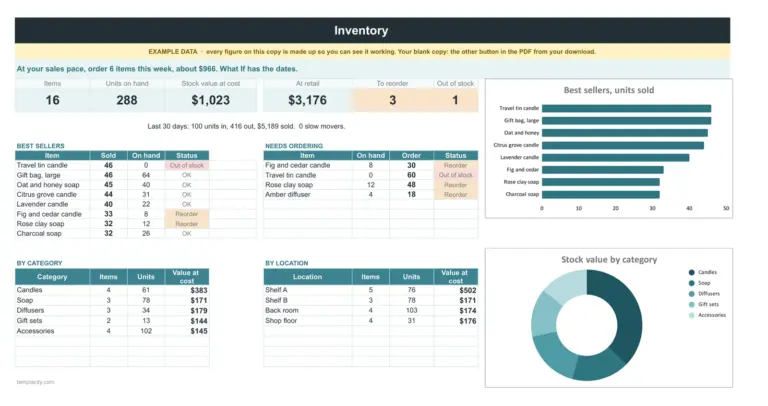This screenshot has height=406, width=768.
Task: Click Travel tin candle row in Best Sellers table
Action: click(112, 166)
